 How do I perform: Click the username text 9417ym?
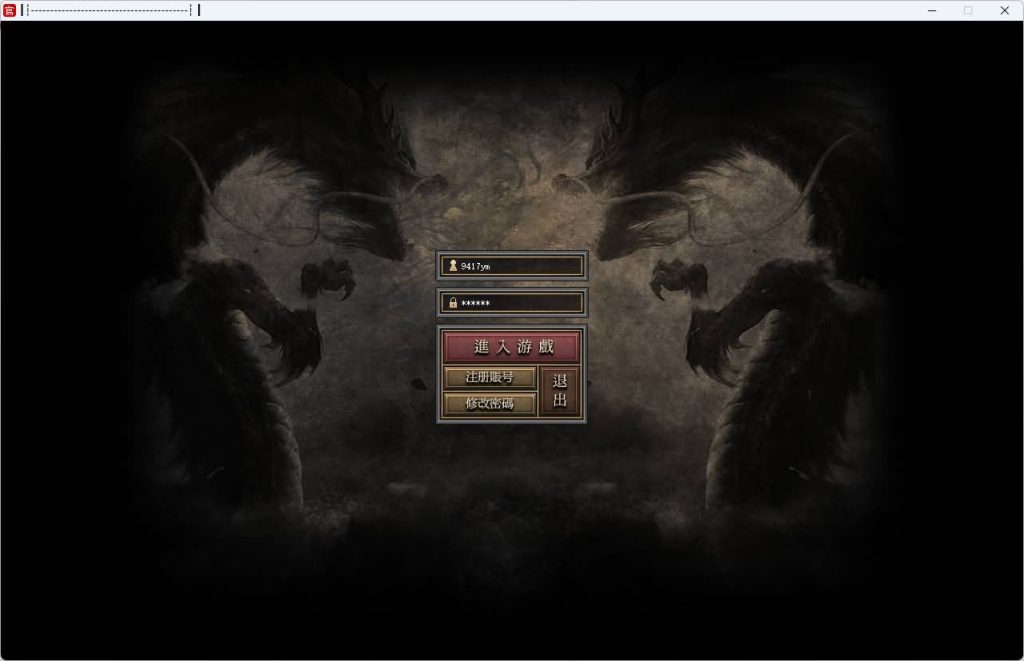click(476, 266)
